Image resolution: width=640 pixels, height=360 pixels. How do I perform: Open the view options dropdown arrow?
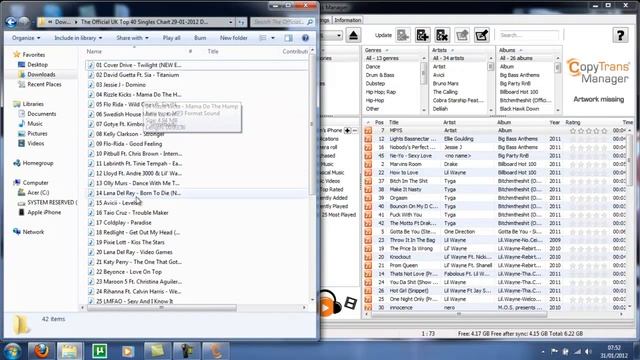point(273,38)
